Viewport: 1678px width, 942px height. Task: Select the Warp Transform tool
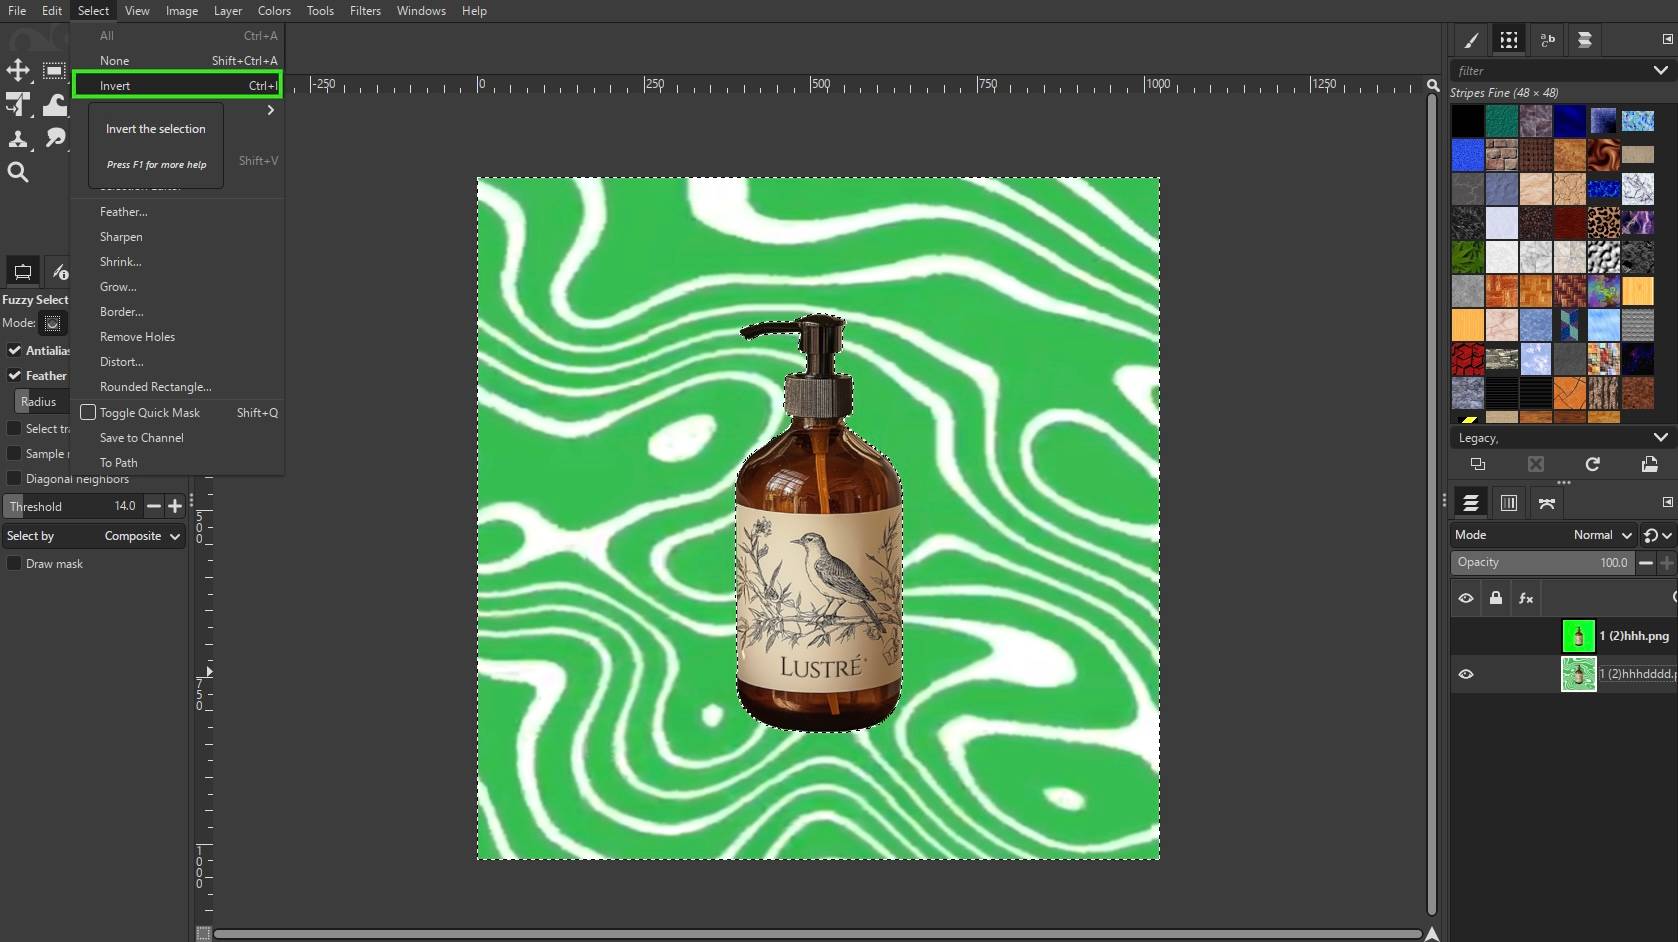coord(55,104)
